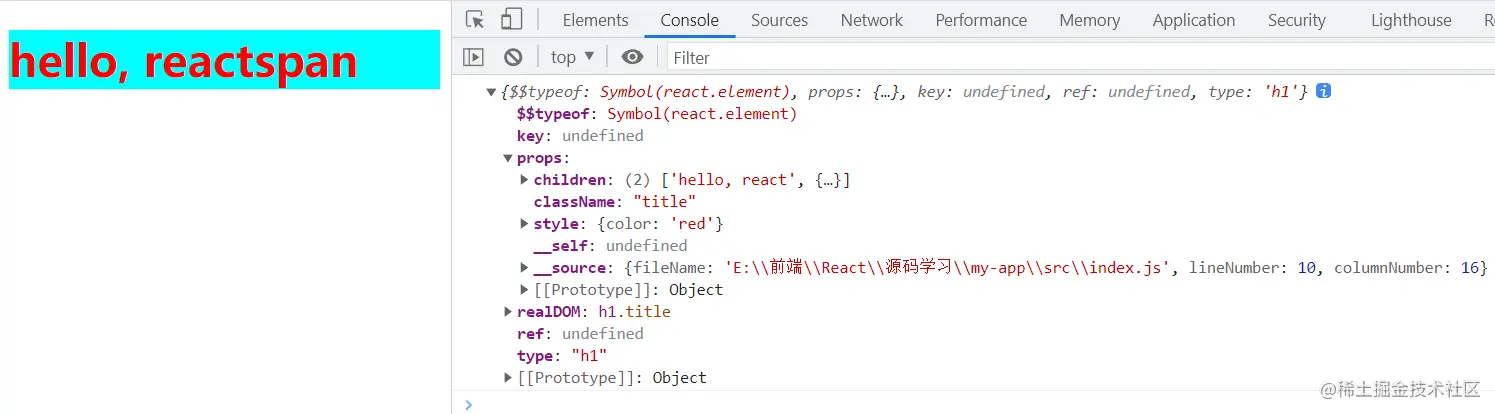Toggle the device toolbar icon
This screenshot has width=1495, height=414.
pyautogui.click(x=511, y=20)
